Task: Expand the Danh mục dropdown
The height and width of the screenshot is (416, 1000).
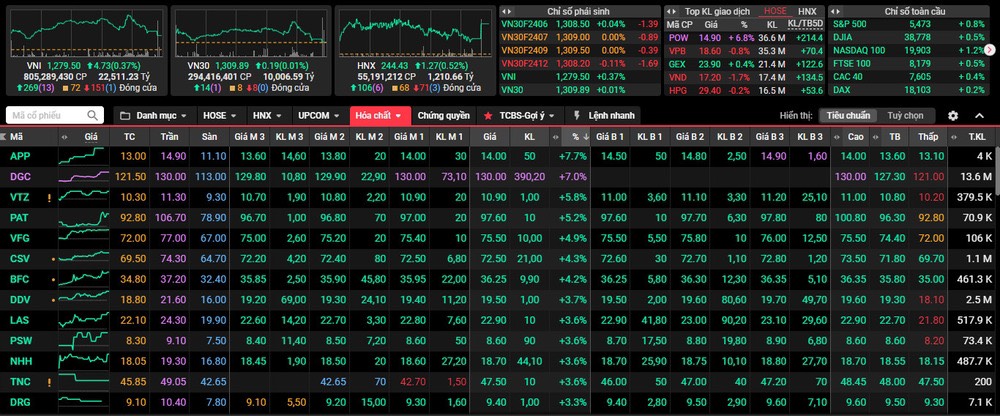Action: point(161,116)
